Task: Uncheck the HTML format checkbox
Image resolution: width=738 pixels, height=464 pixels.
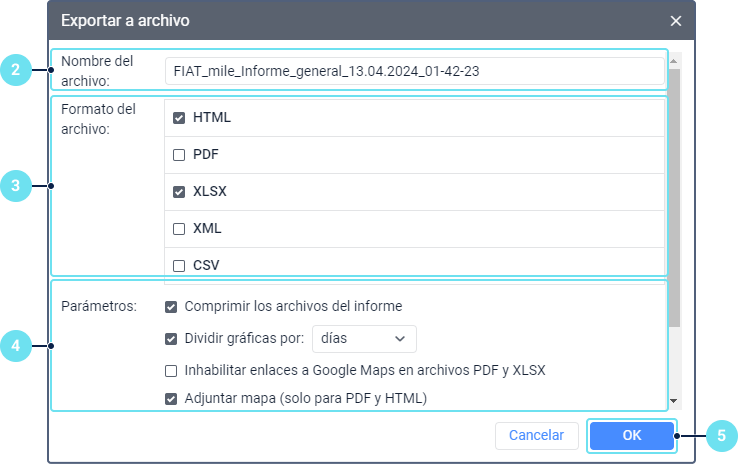Action: coord(179,118)
